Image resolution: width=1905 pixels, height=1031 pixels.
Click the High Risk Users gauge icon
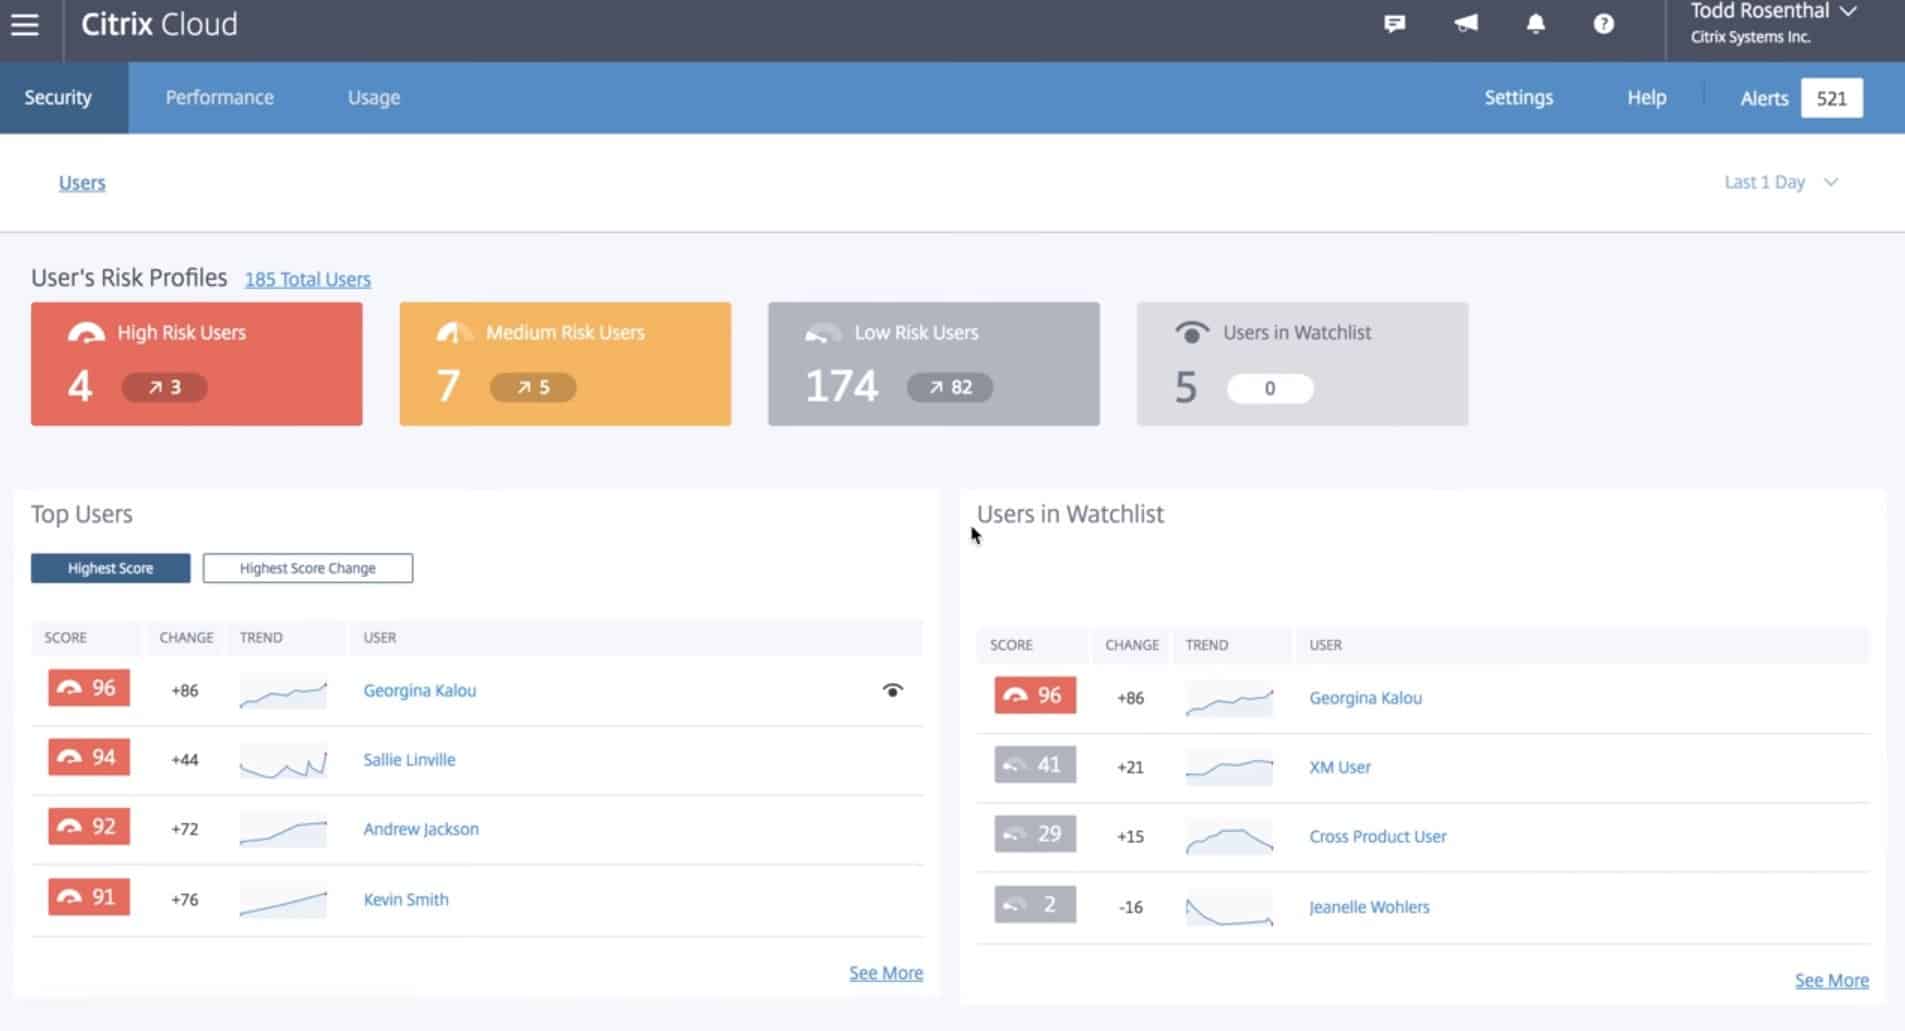(86, 333)
